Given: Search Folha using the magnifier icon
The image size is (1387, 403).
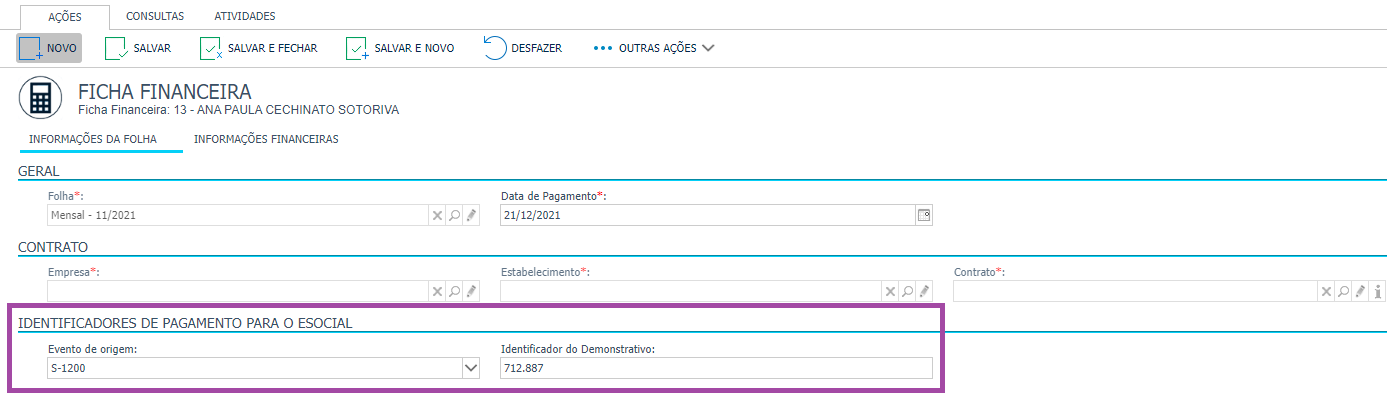Looking at the screenshot, I should pyautogui.click(x=454, y=214).
